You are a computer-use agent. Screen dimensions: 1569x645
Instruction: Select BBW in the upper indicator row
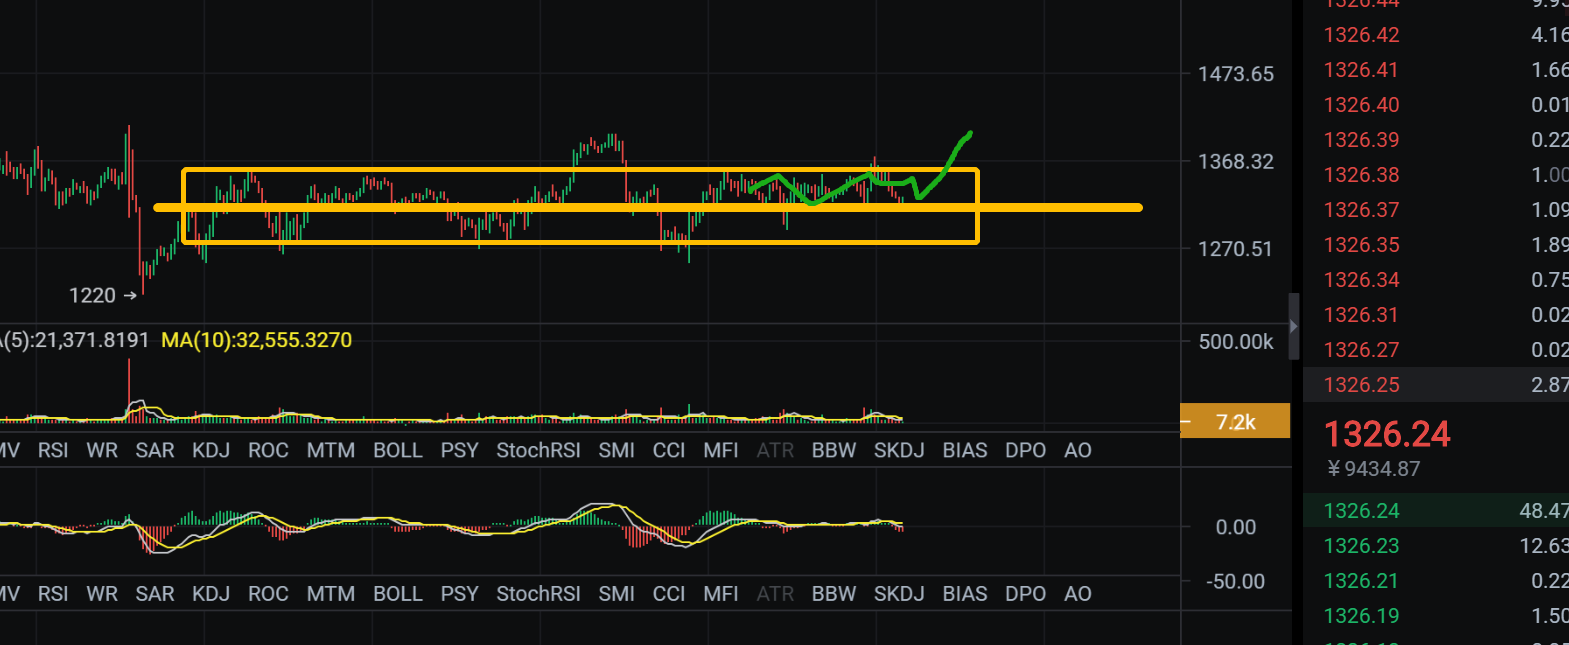(834, 450)
